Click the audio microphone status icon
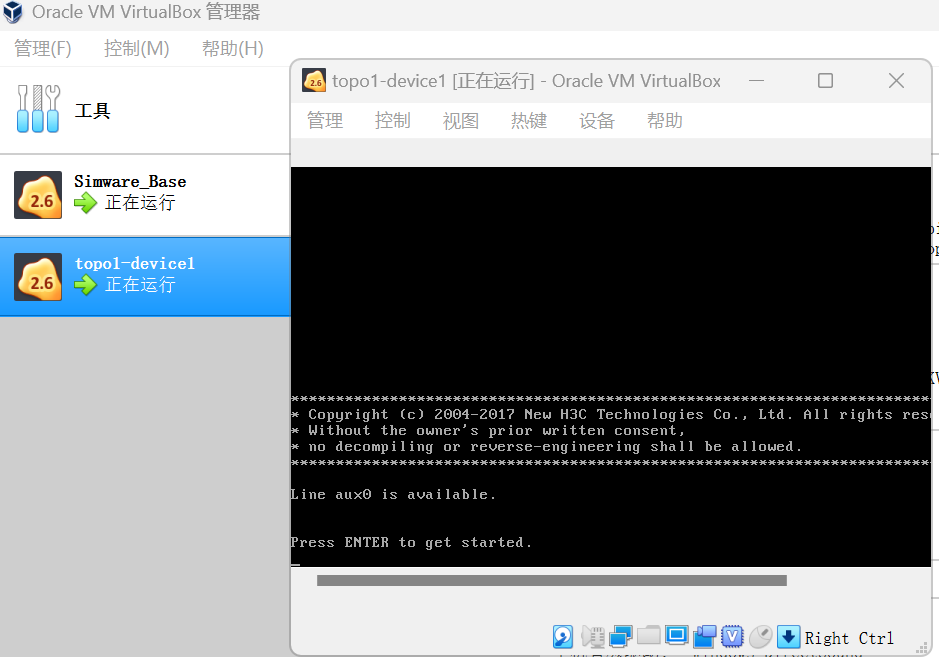 [593, 637]
